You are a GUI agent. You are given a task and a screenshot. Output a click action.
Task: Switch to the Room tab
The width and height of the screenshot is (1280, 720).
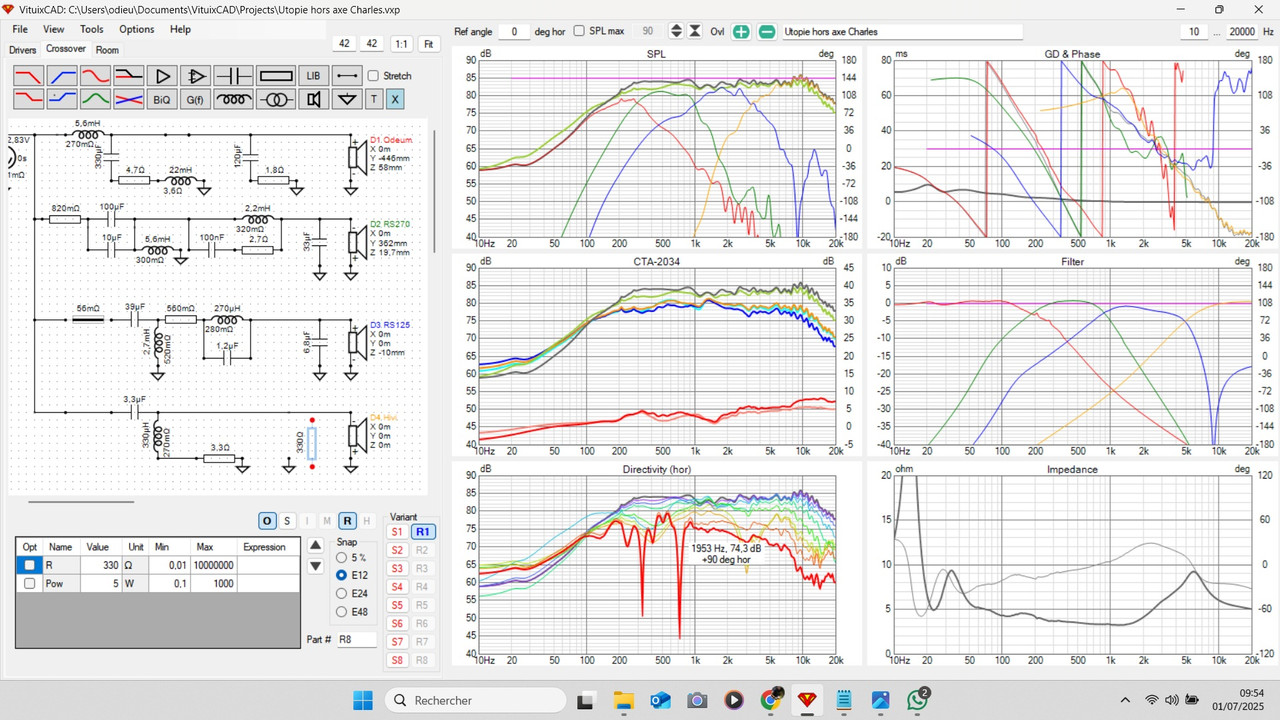pos(107,49)
